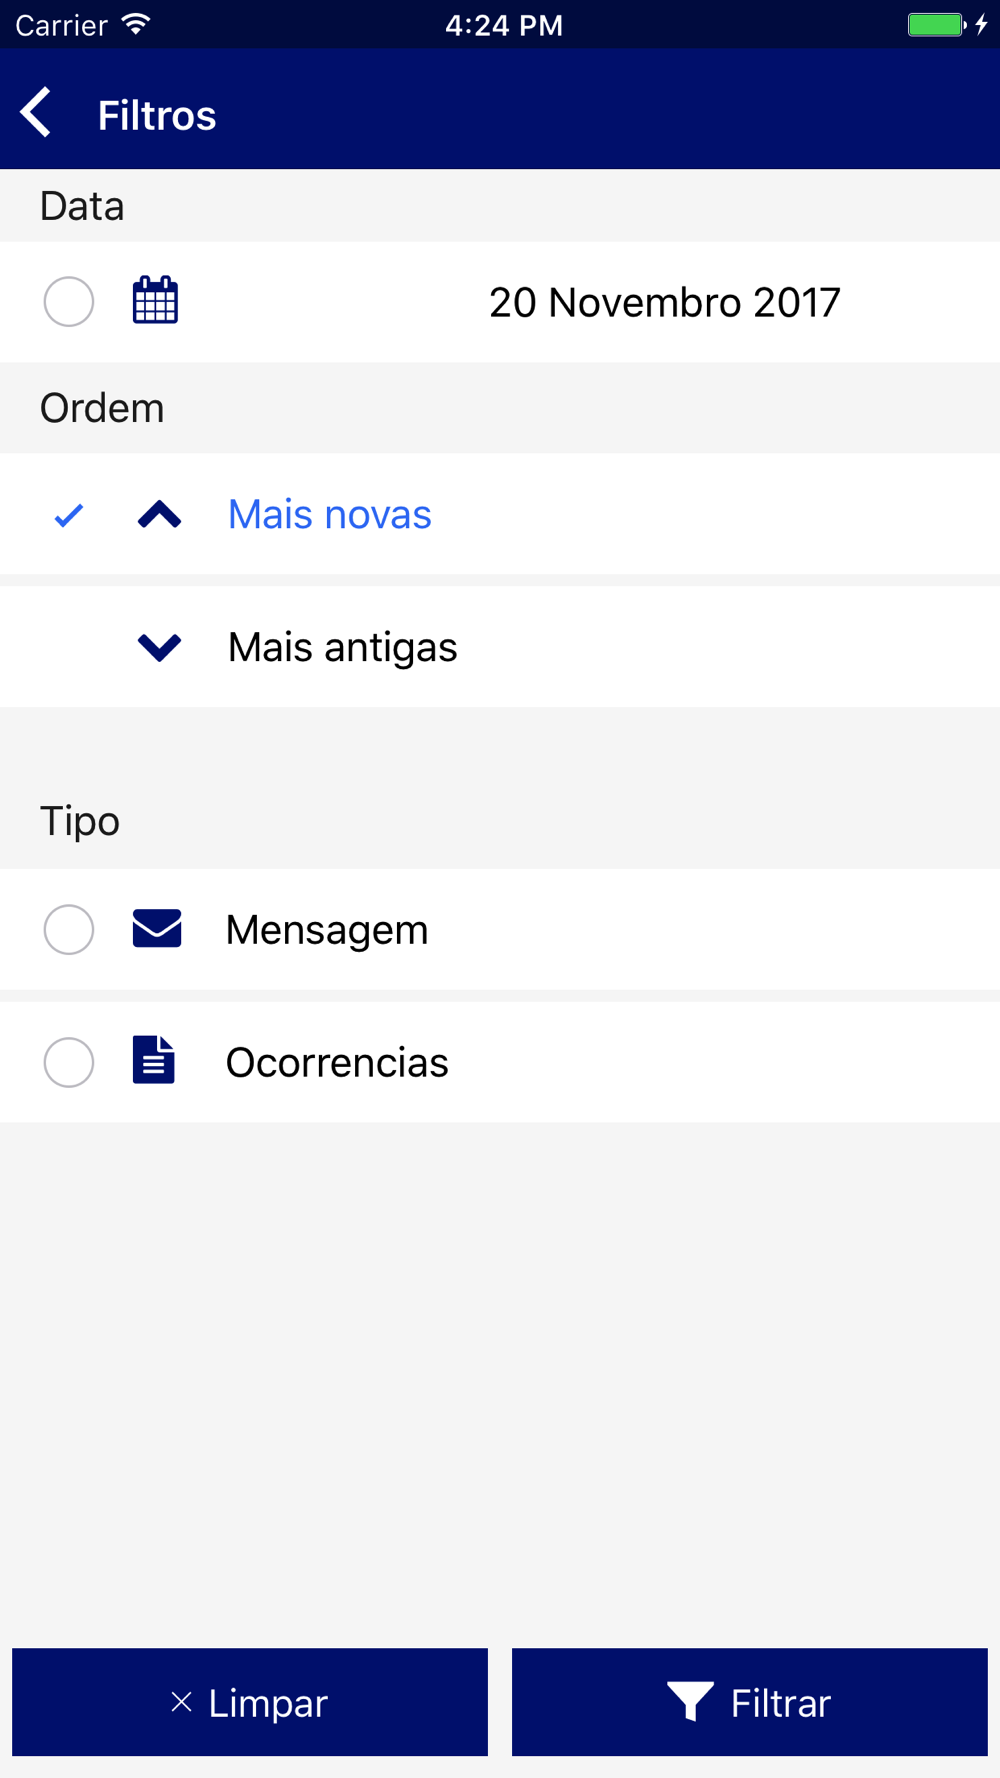Go back using the header arrow
Image resolution: width=1000 pixels, height=1778 pixels.
[36, 112]
